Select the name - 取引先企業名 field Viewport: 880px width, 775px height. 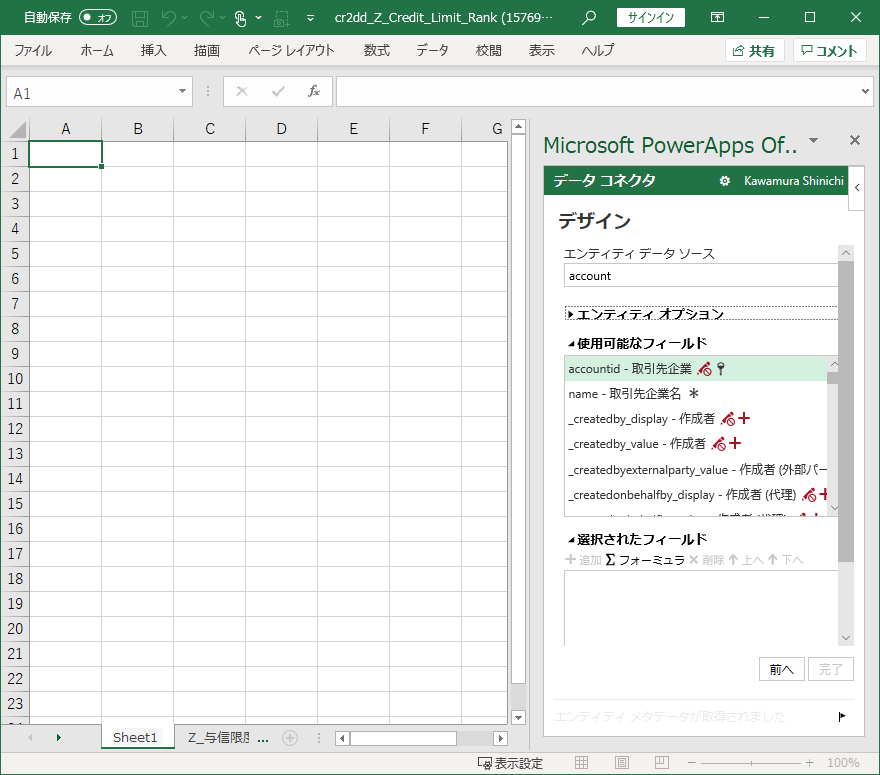click(x=695, y=394)
